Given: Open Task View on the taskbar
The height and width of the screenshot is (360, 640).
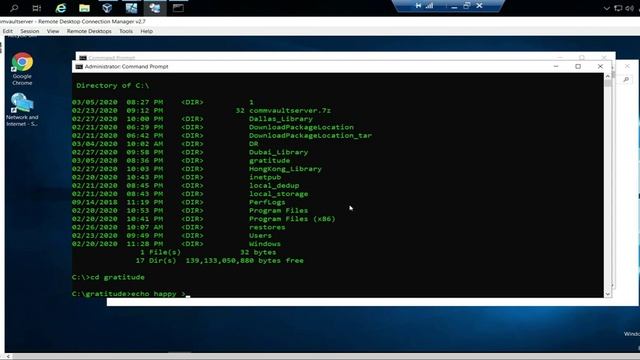Looking at the screenshot, I should pos(36,8).
